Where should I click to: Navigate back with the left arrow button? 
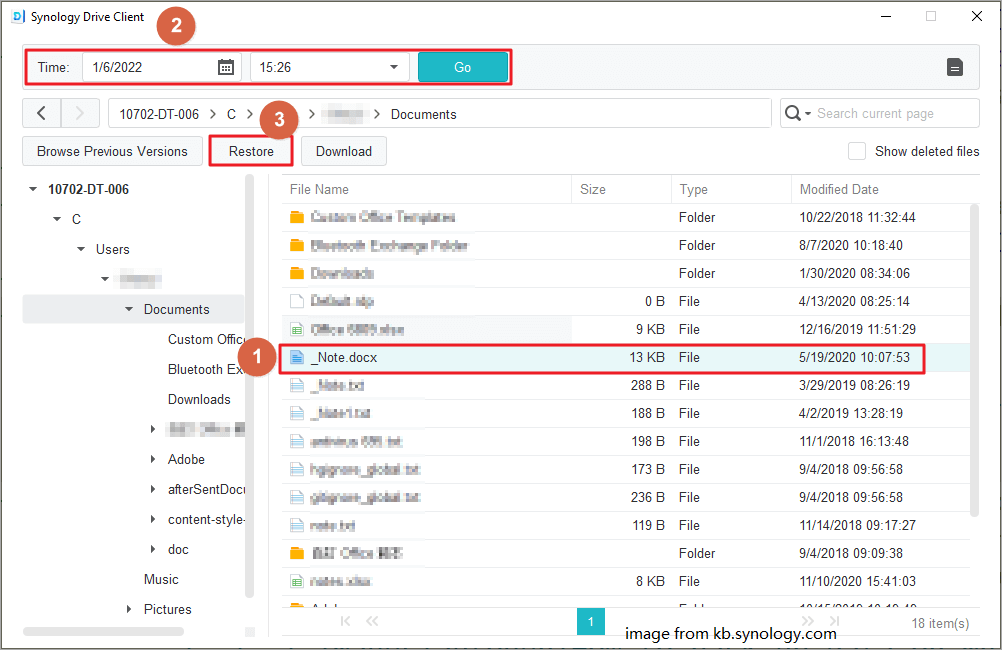(42, 114)
